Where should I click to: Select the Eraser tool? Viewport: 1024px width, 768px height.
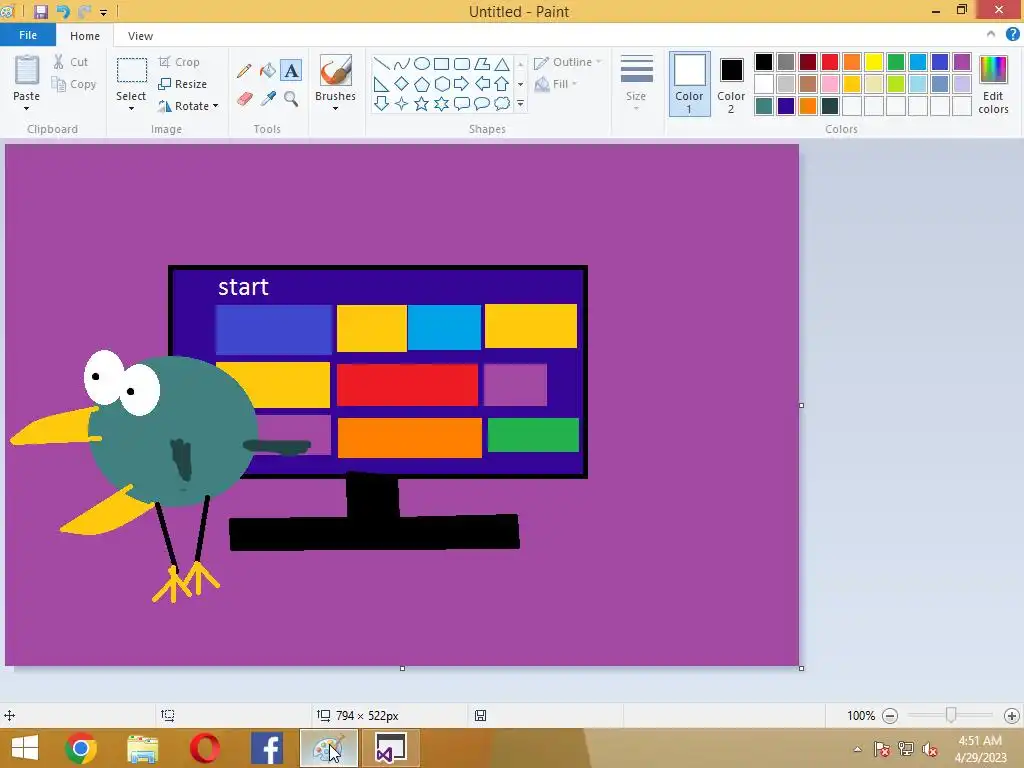(x=244, y=99)
